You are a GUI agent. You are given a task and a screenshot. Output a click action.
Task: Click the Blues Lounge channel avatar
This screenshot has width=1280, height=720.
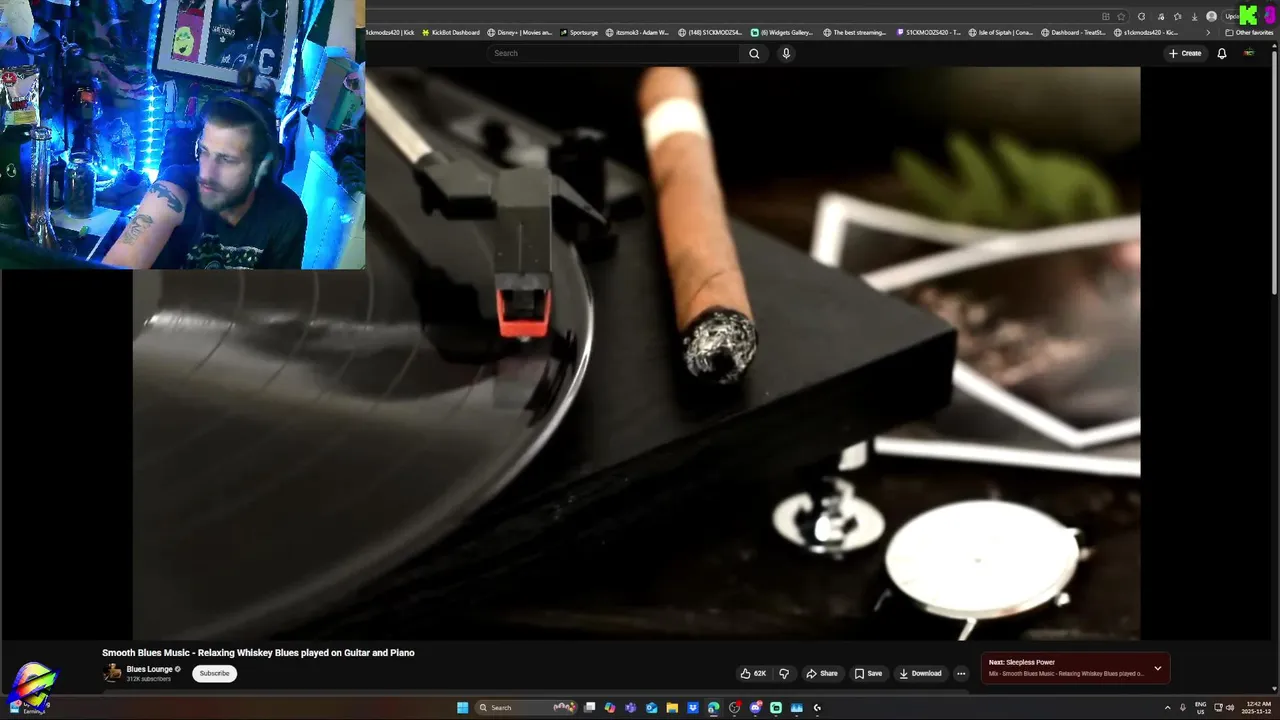[113, 673]
